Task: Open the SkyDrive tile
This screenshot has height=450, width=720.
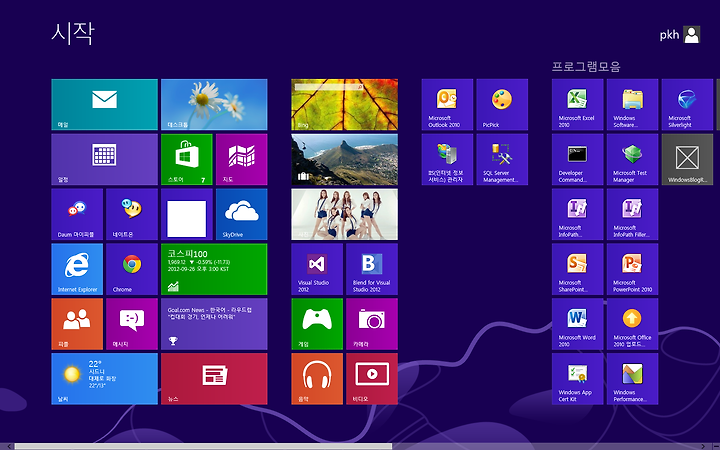Action: (x=242, y=214)
